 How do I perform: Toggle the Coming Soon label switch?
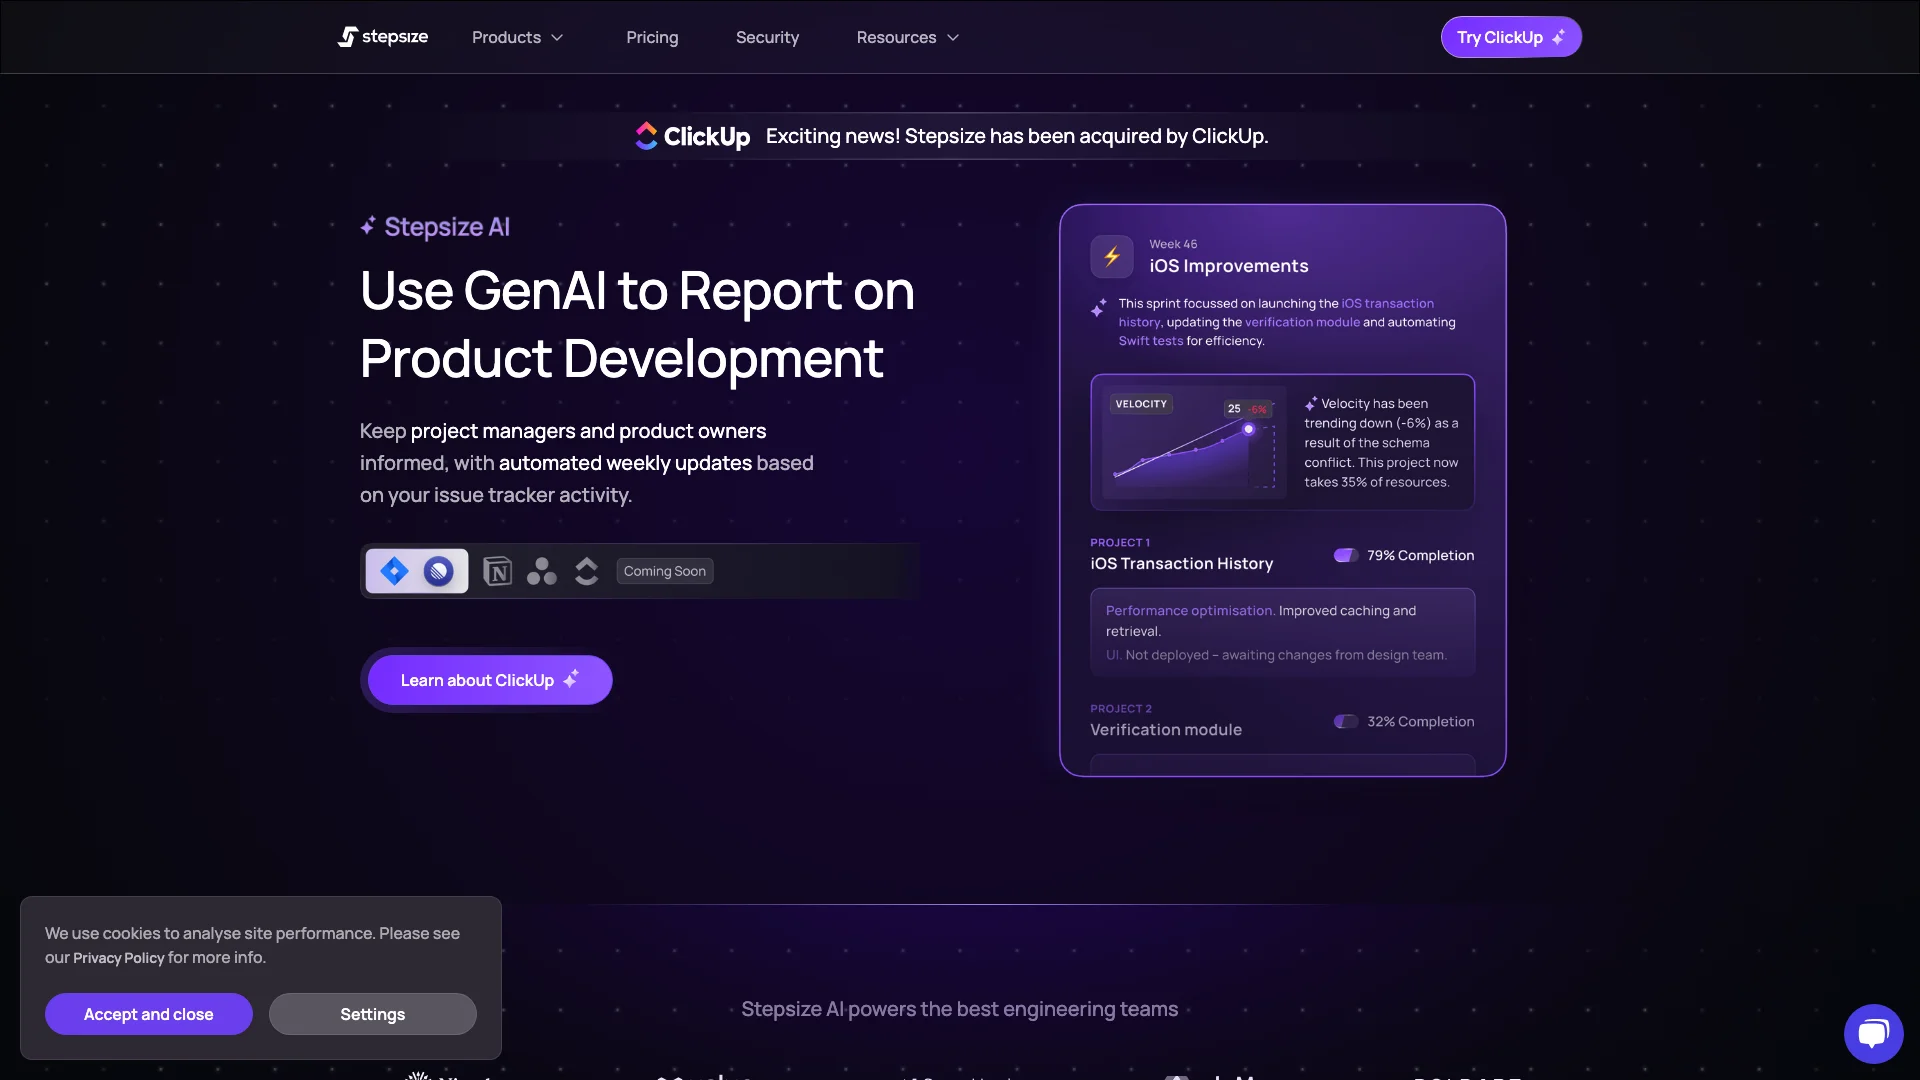pyautogui.click(x=665, y=570)
